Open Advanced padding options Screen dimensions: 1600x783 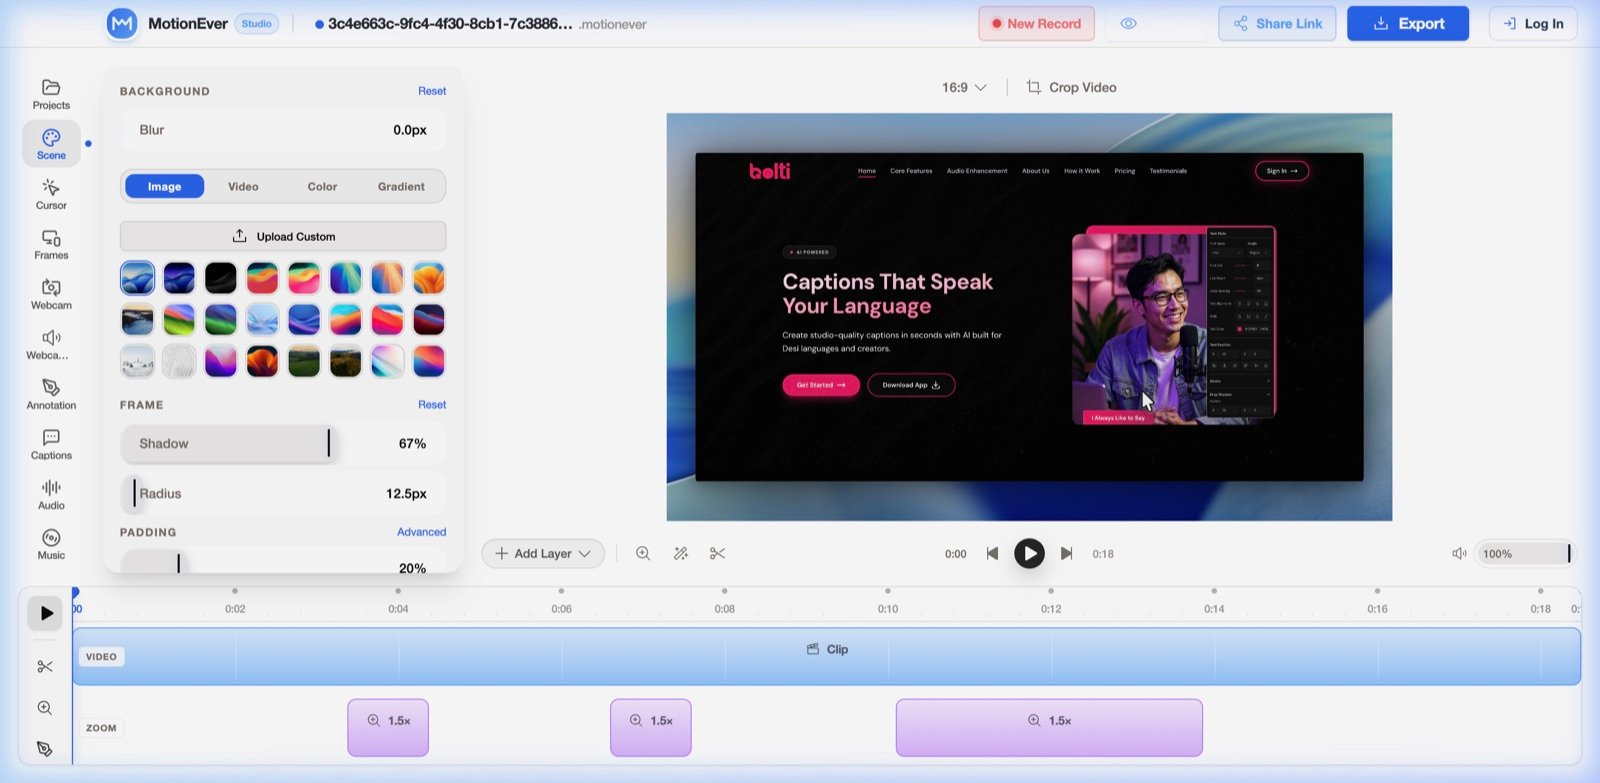[421, 532]
